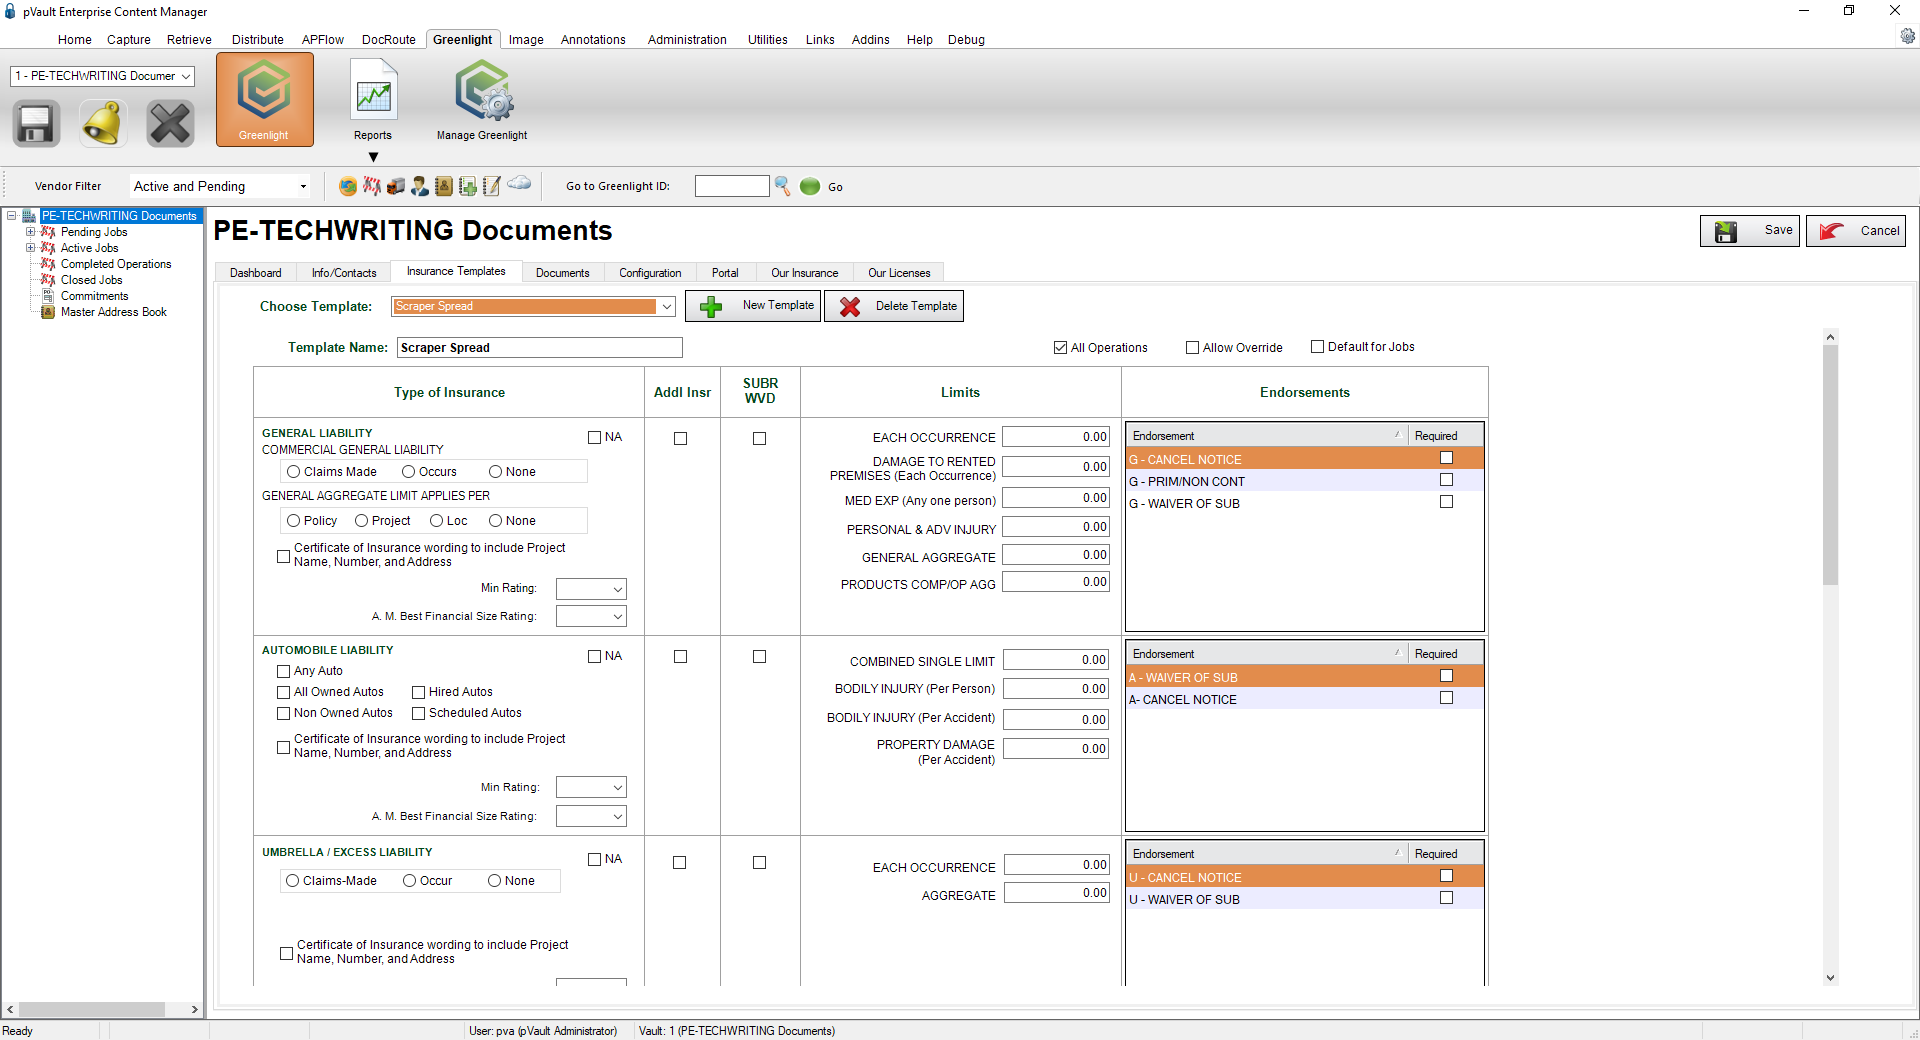Open the Choose Template dropdown

666,307
